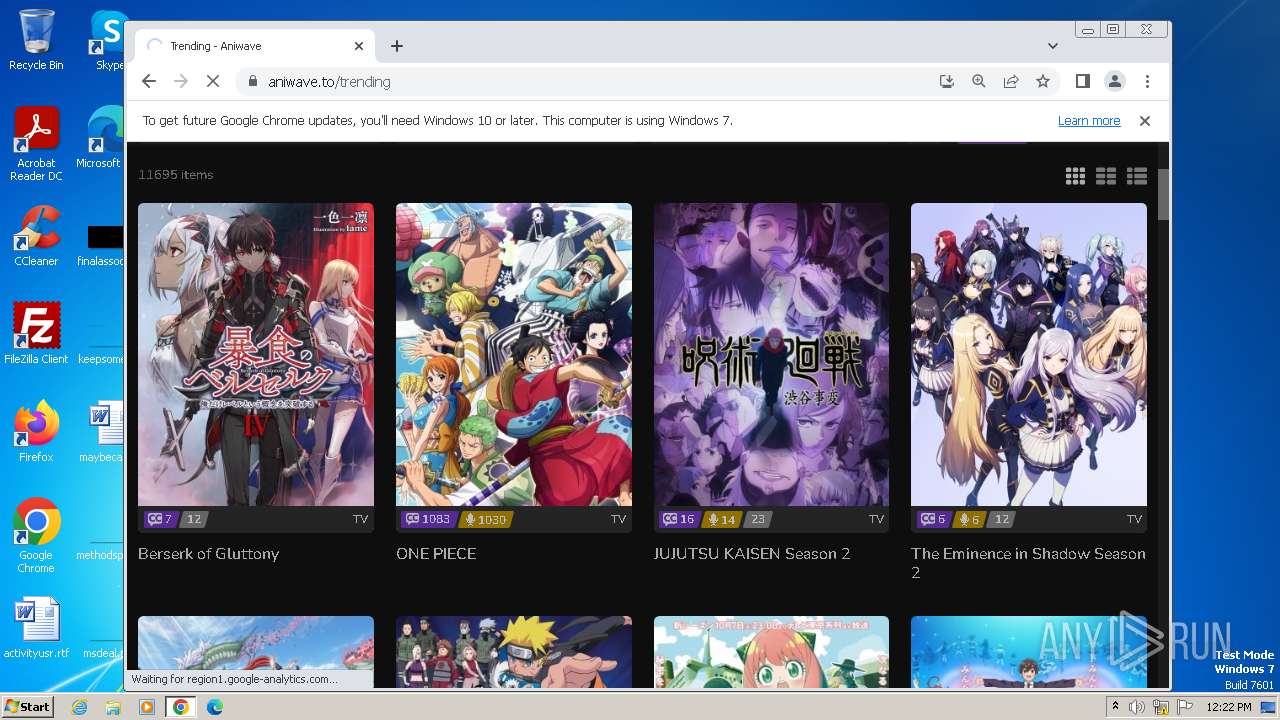This screenshot has width=1280, height=720.
Task: Click ONE PIECE title link
Action: pyautogui.click(x=436, y=553)
